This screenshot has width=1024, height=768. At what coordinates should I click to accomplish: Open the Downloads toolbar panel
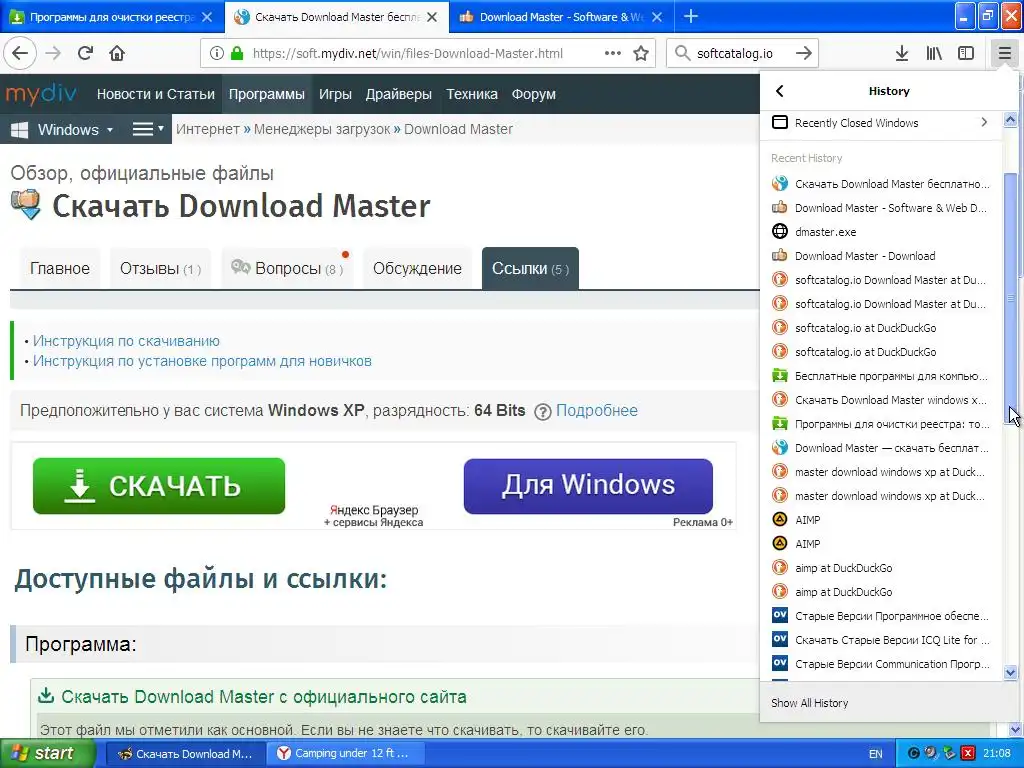902,53
